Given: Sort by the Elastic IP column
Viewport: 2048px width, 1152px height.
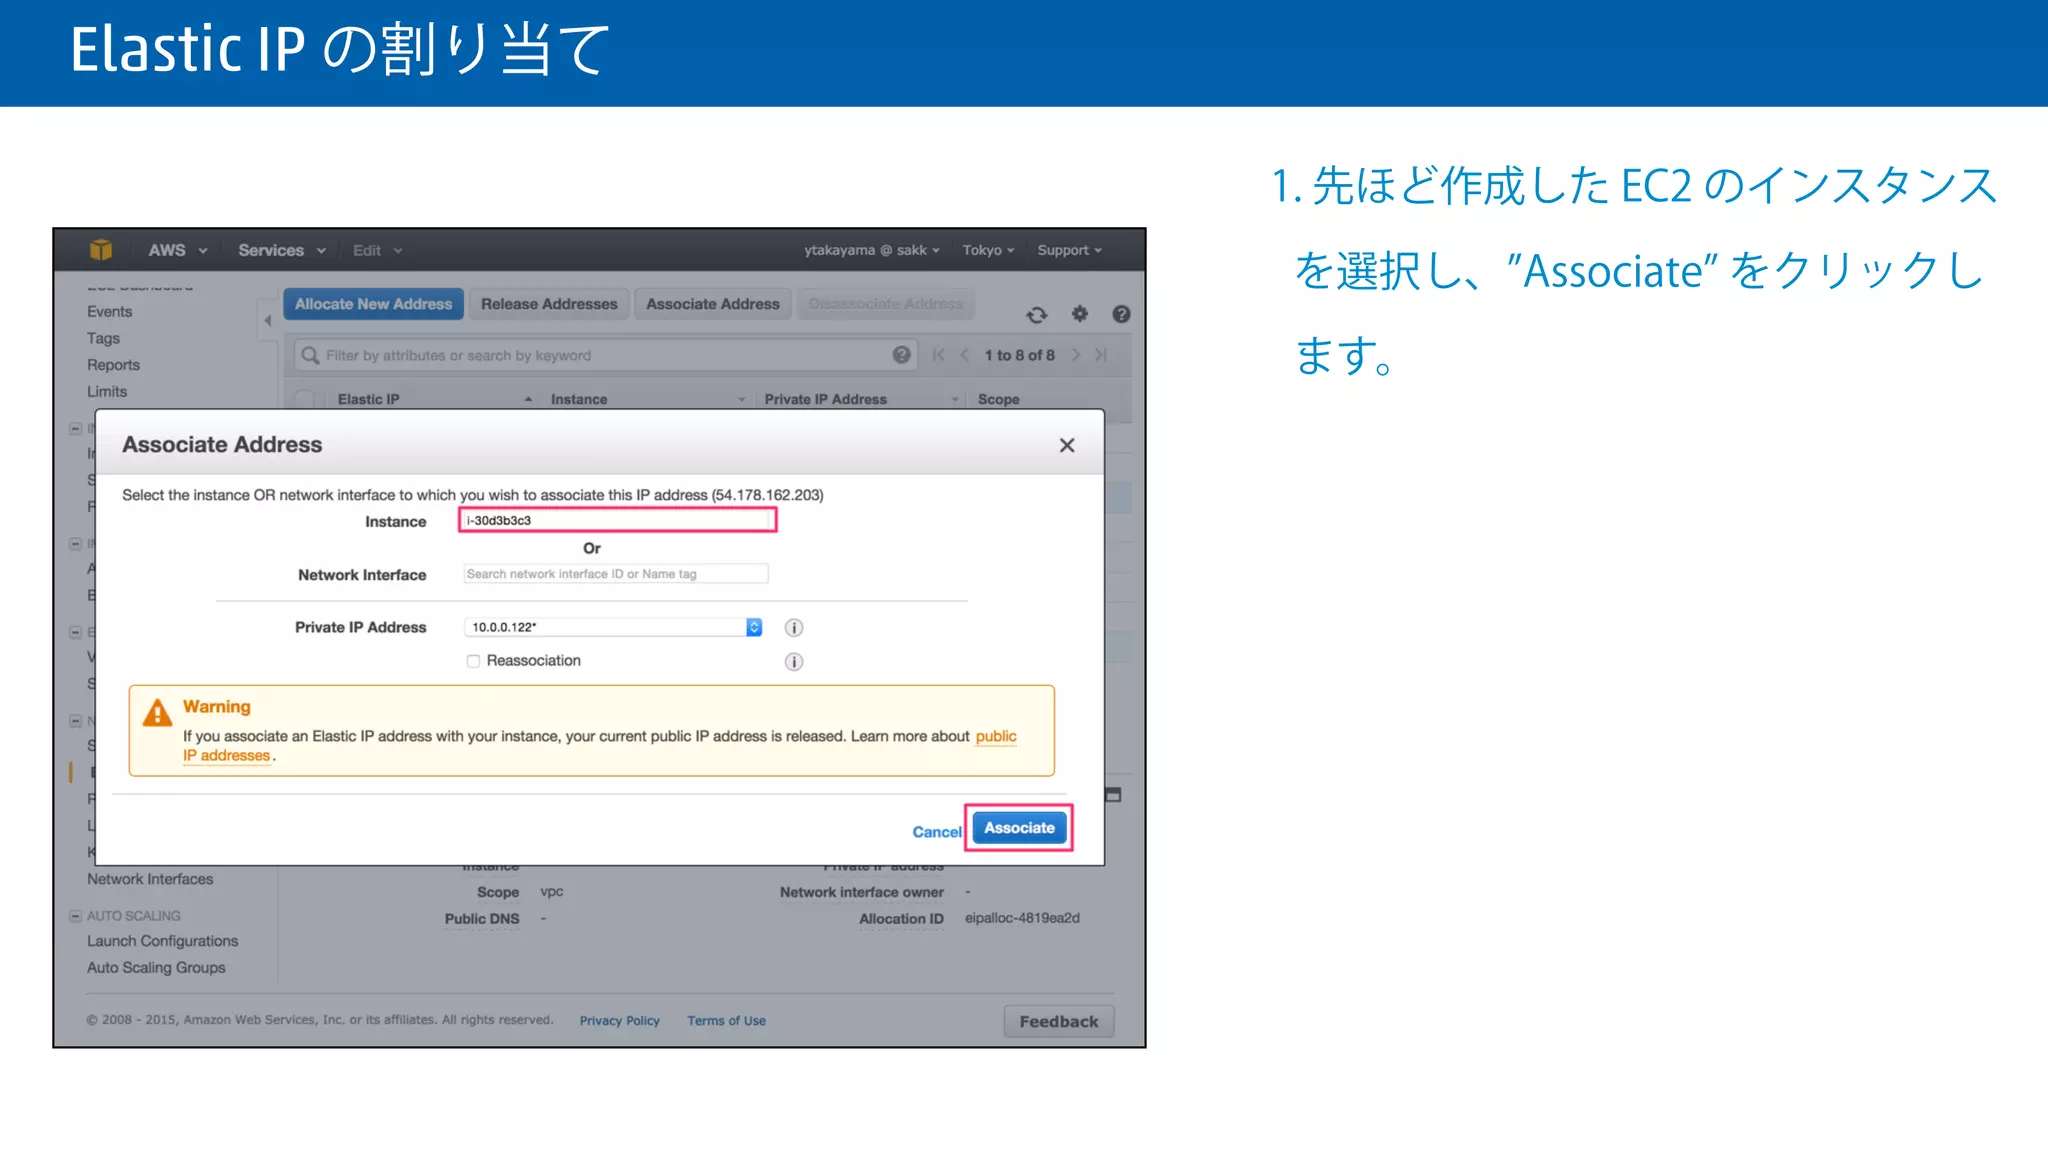Looking at the screenshot, I should 368,399.
